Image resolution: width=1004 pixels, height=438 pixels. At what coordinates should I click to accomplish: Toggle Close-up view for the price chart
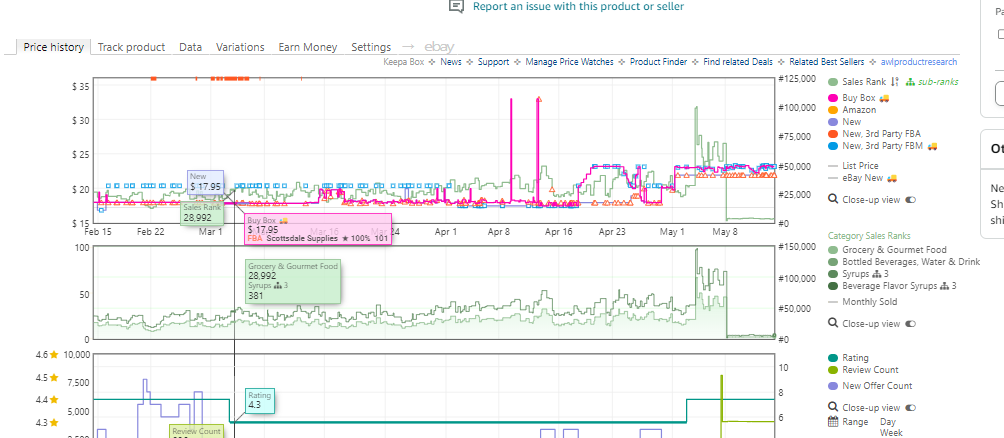click(911, 200)
